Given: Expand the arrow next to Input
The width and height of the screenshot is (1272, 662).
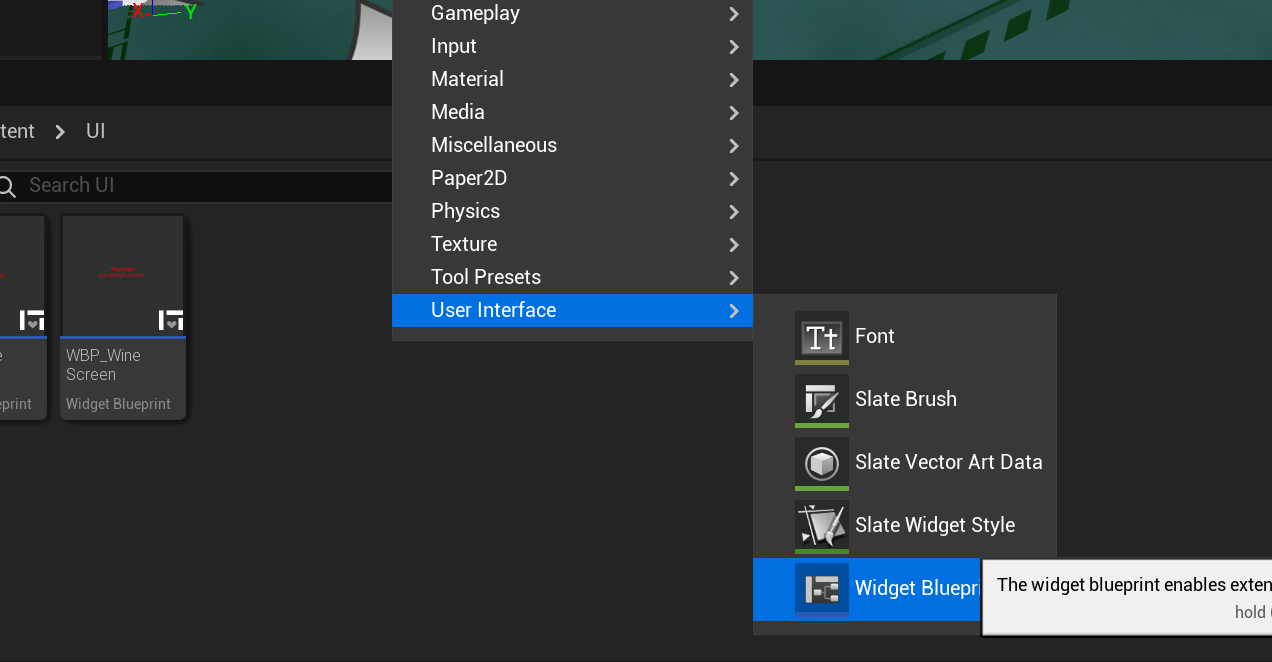Looking at the screenshot, I should [734, 47].
